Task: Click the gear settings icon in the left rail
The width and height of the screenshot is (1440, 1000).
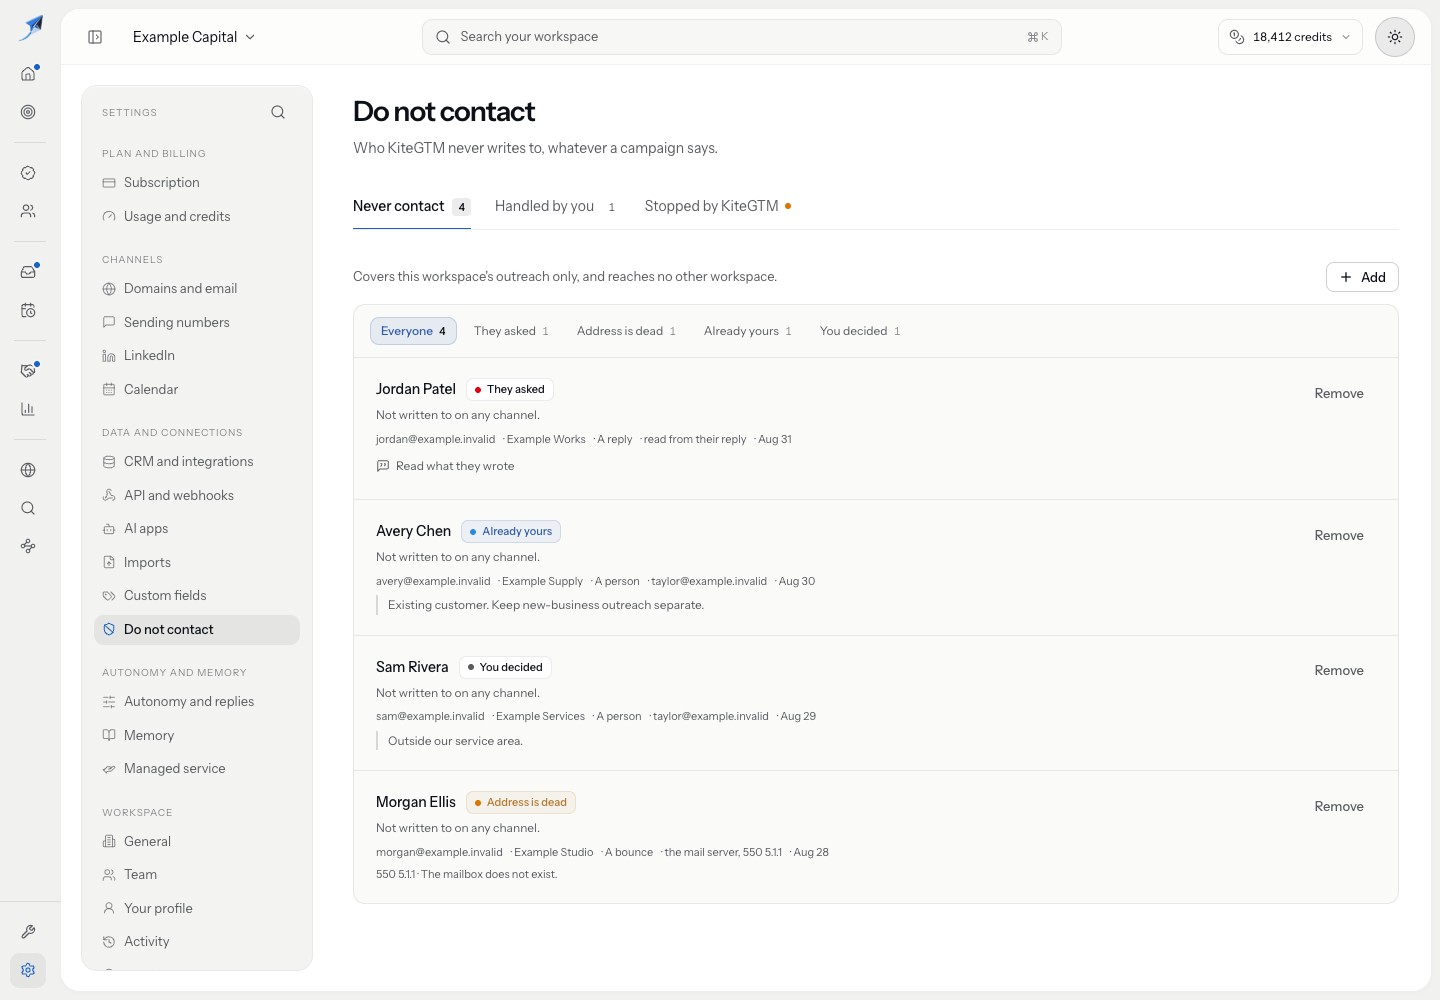Action: click(28, 970)
